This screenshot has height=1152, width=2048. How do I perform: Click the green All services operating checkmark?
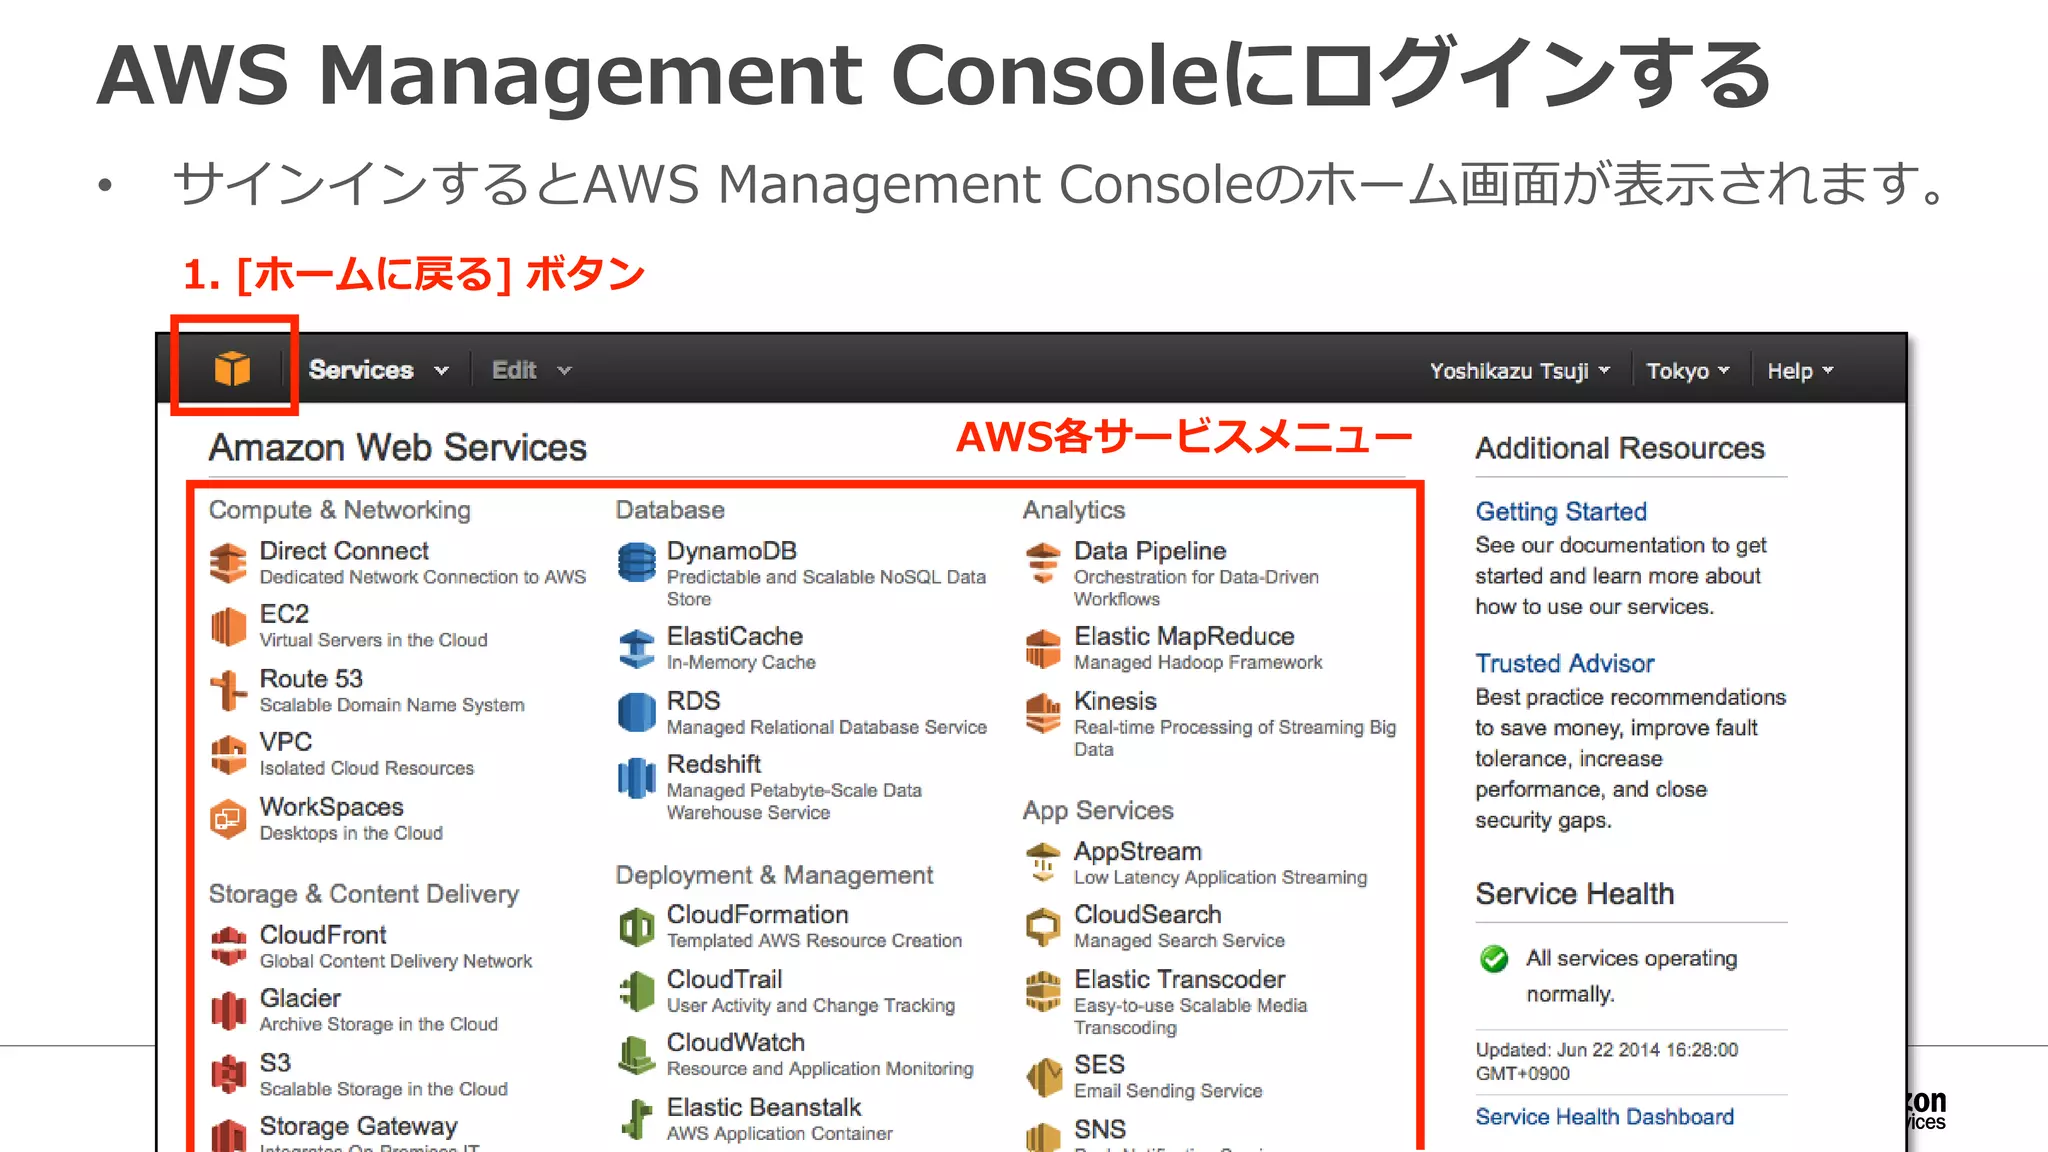point(1493,959)
